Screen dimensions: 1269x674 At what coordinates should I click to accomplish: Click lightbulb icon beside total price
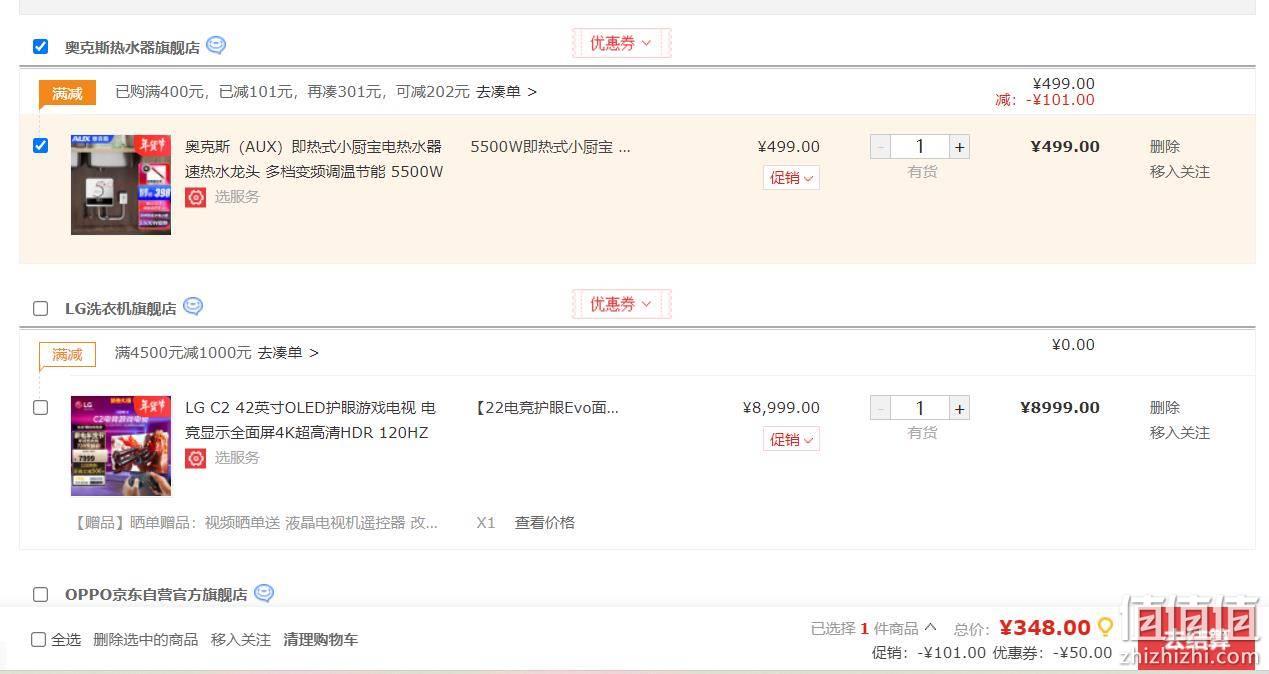click(x=1105, y=627)
